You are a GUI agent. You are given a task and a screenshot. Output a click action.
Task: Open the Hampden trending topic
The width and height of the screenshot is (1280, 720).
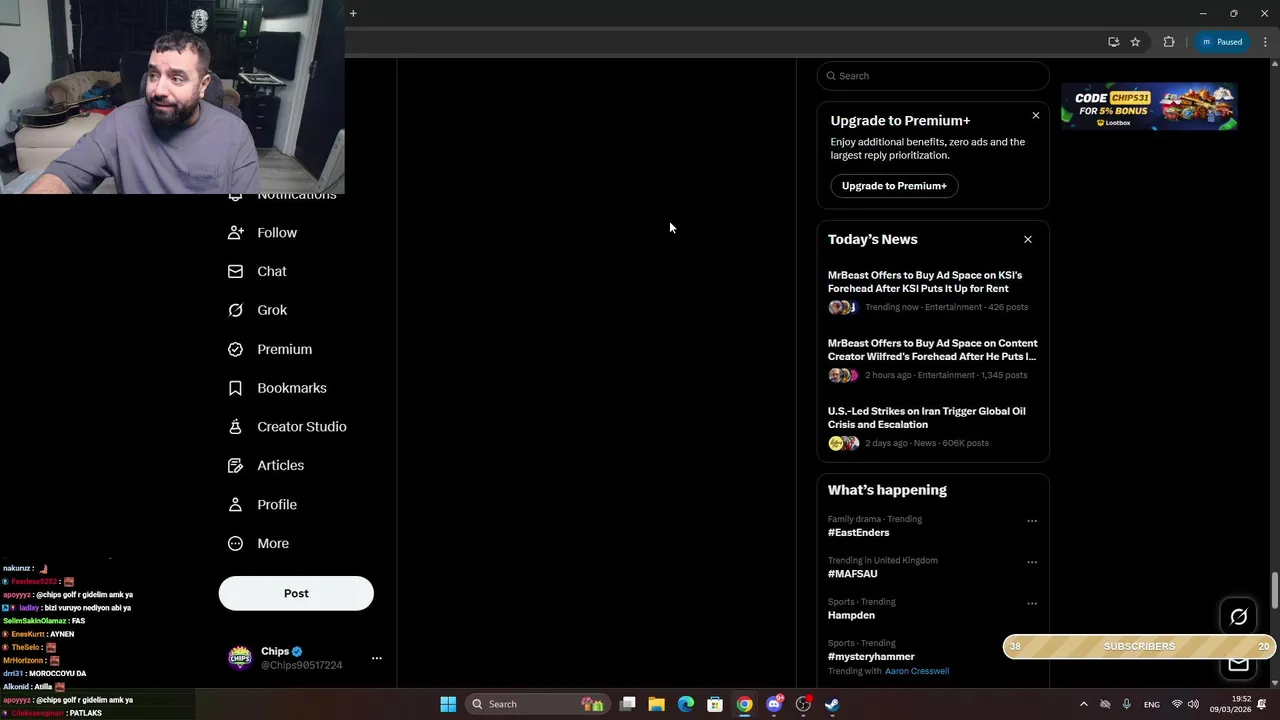pyautogui.click(x=851, y=615)
